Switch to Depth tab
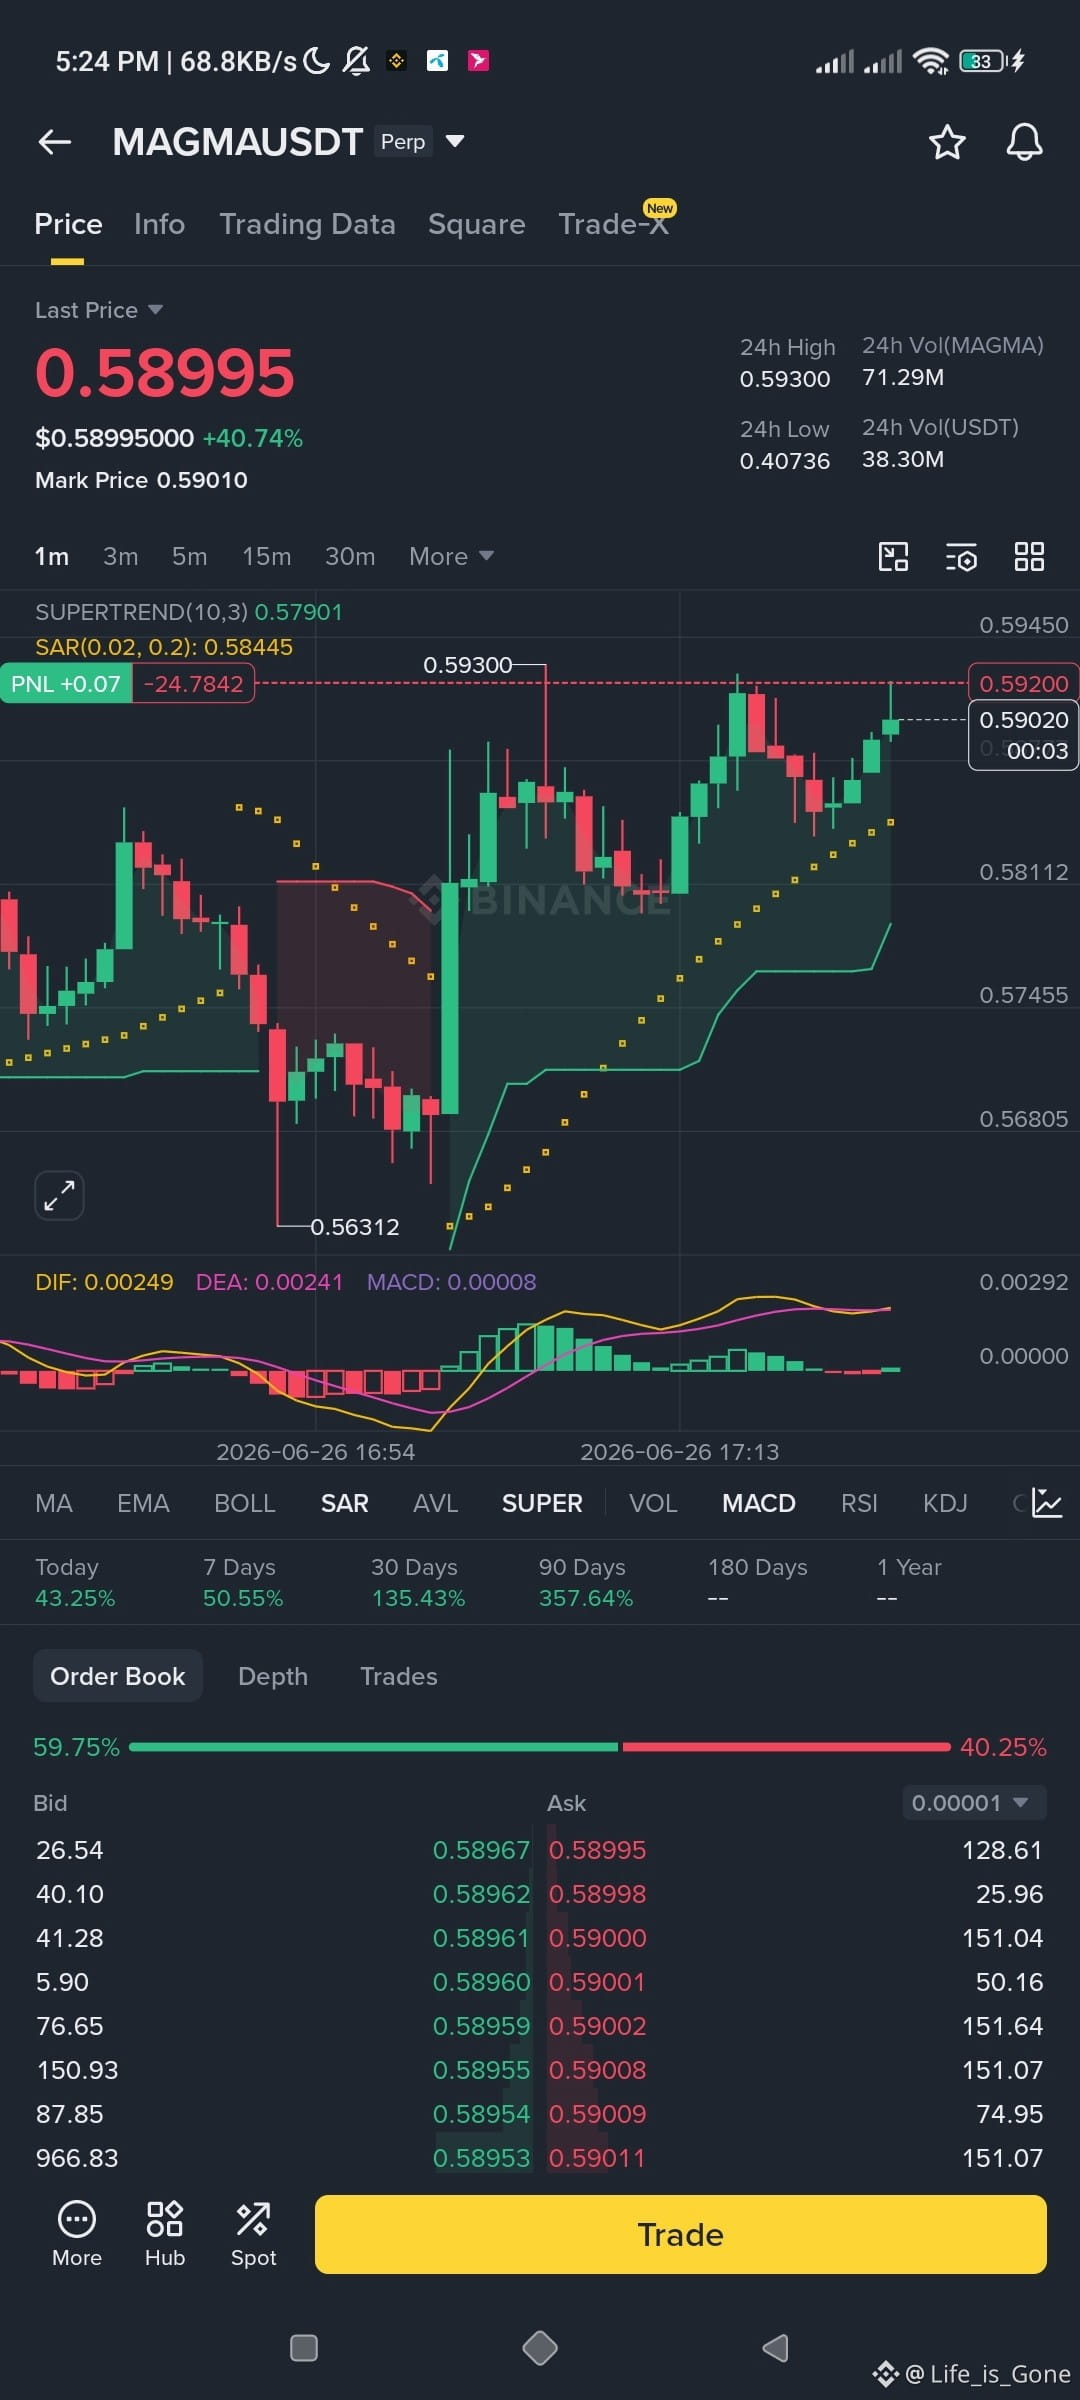This screenshot has height=2400, width=1080. [273, 1676]
